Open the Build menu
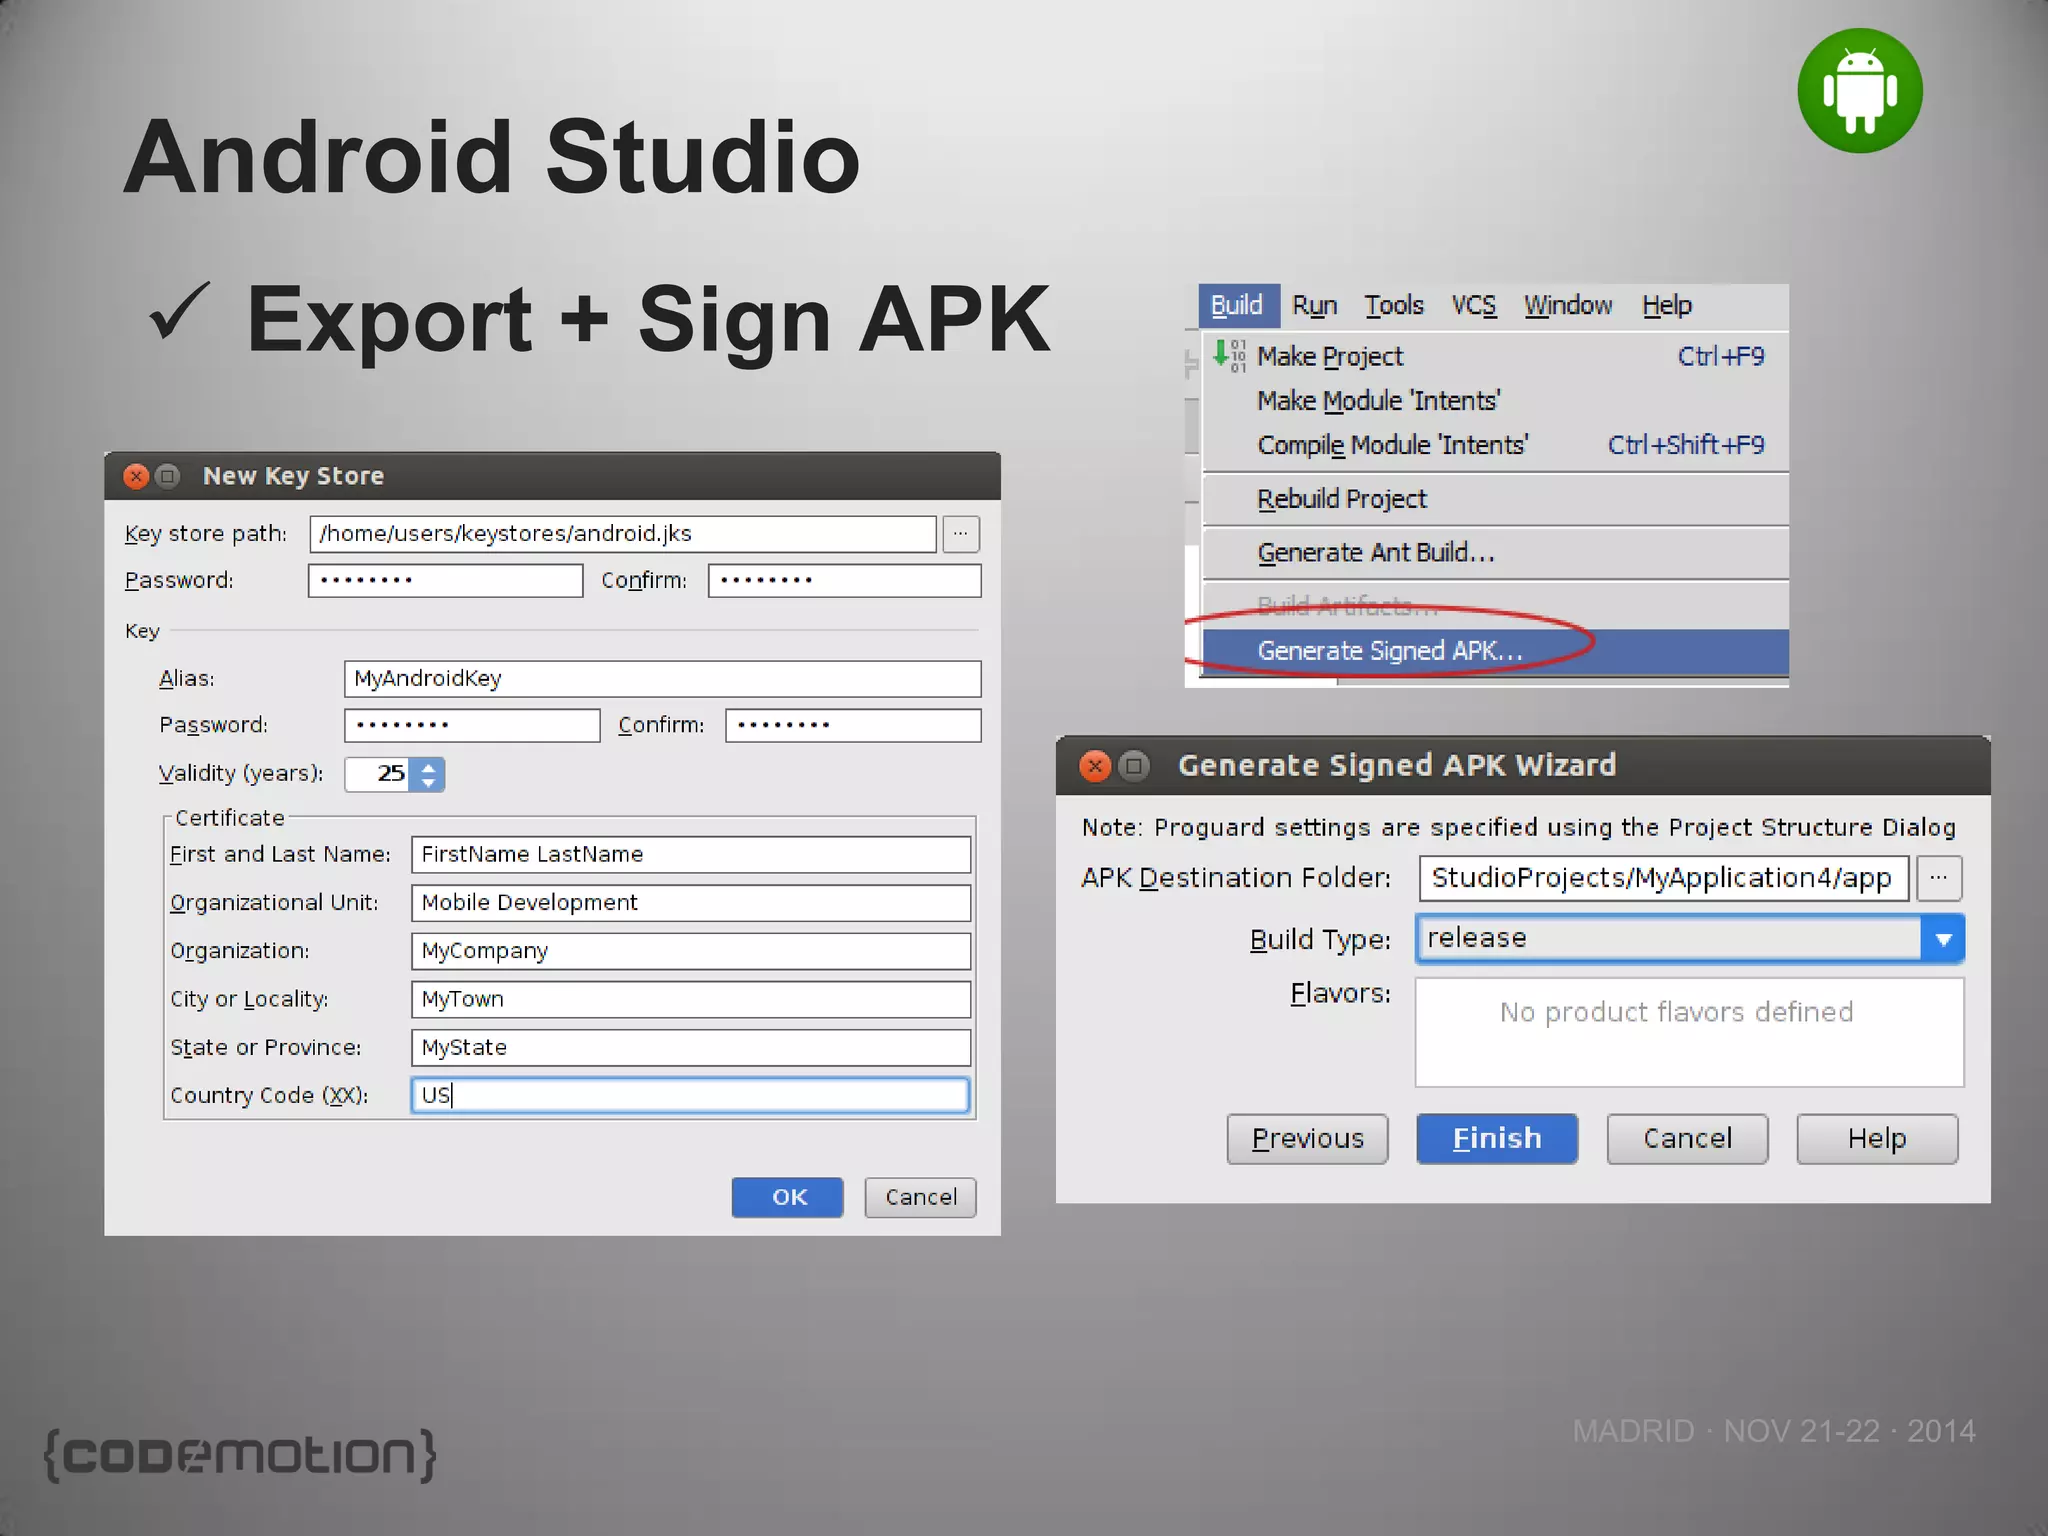The image size is (2048, 1536). click(x=1238, y=305)
